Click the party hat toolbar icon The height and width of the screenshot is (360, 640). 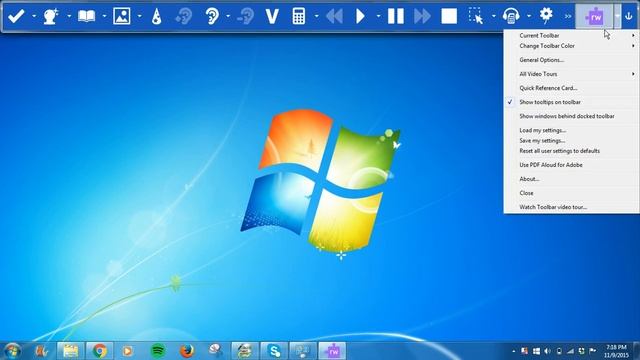click(156, 17)
